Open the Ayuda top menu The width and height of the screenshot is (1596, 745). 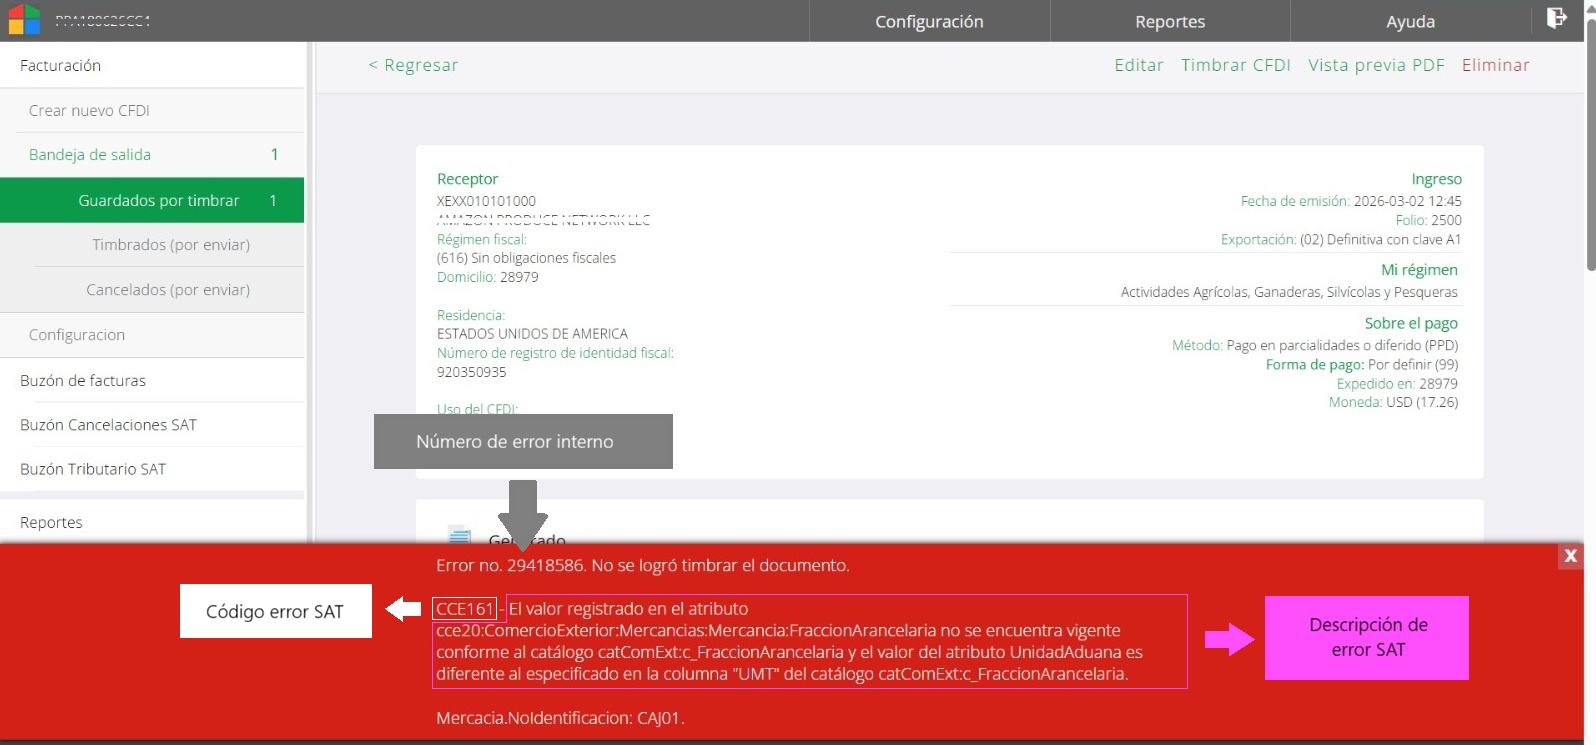click(1410, 21)
